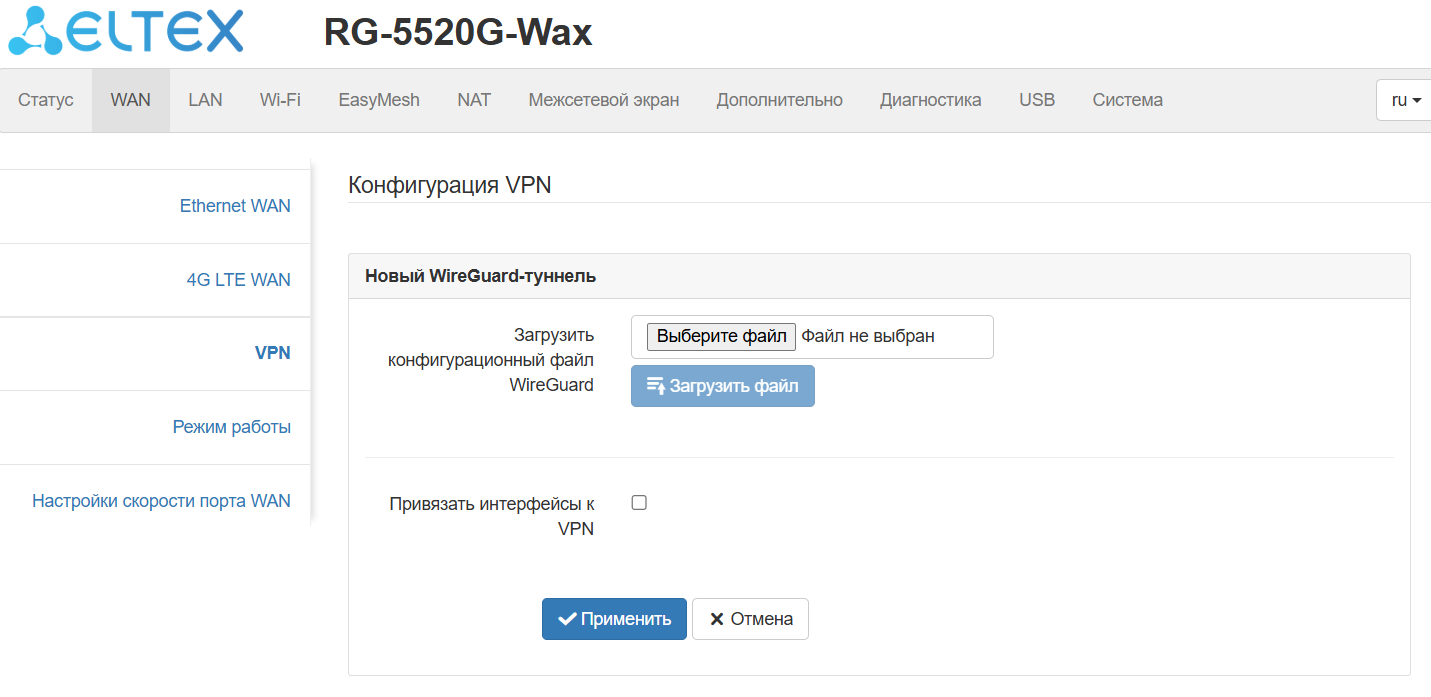Open the Дополнительно menu tab

779,100
